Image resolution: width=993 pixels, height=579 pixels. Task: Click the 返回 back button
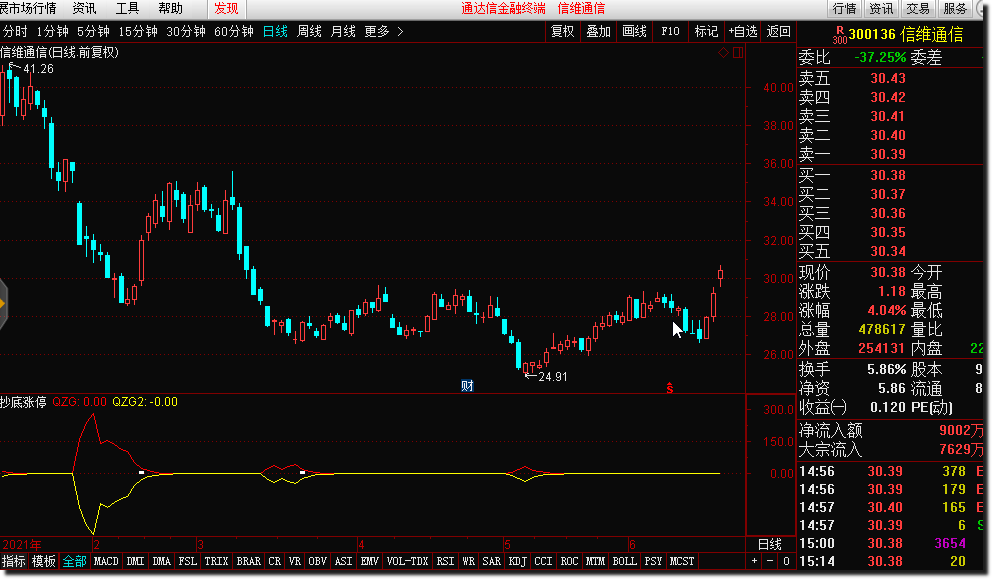(x=778, y=31)
